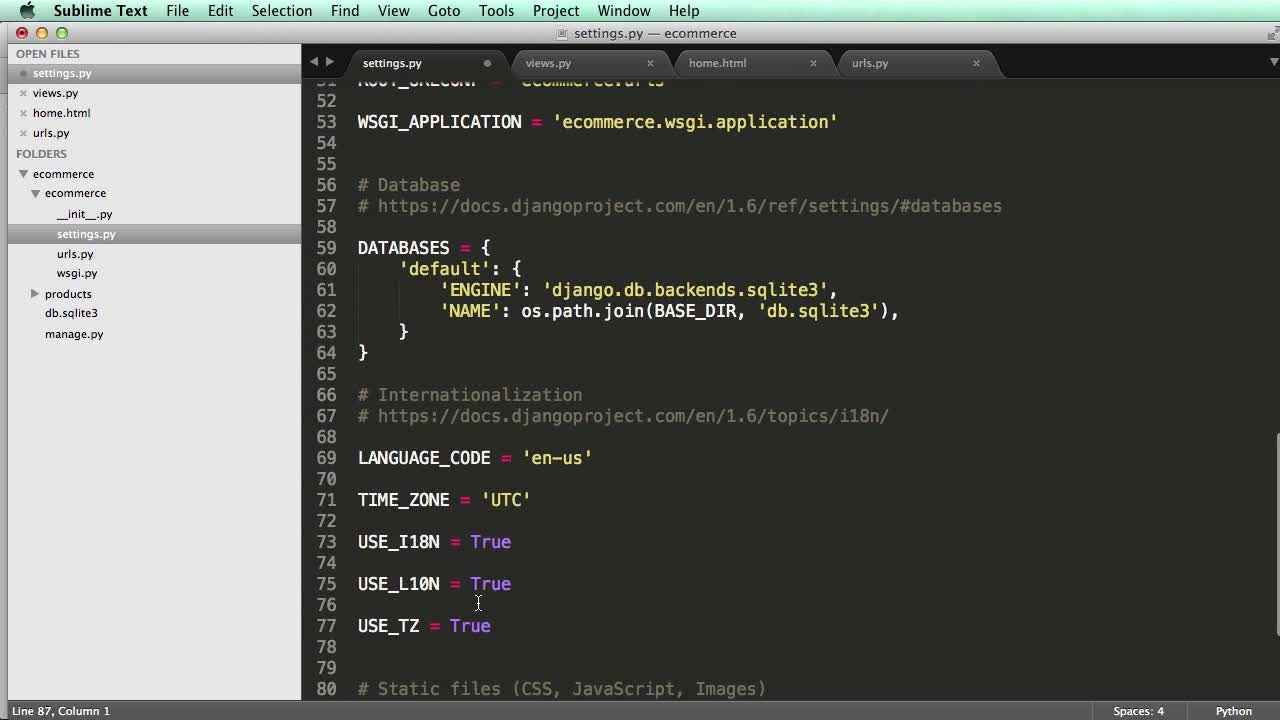Viewport: 1280px width, 720px height.
Task: Click line number 69 in gutter
Action: [327, 458]
